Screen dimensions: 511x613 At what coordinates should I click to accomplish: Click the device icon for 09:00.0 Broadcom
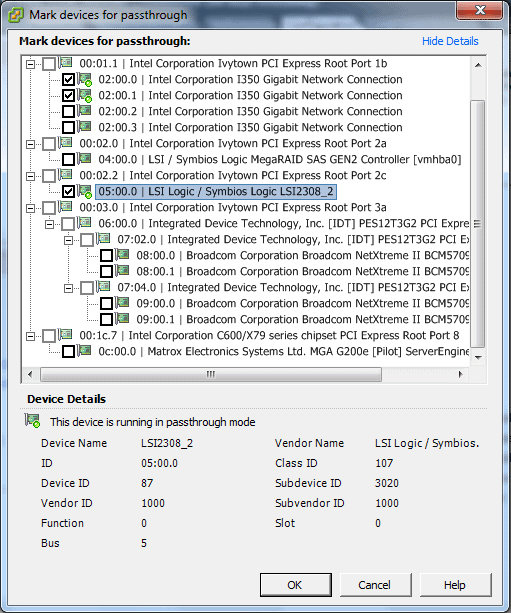pos(123,303)
